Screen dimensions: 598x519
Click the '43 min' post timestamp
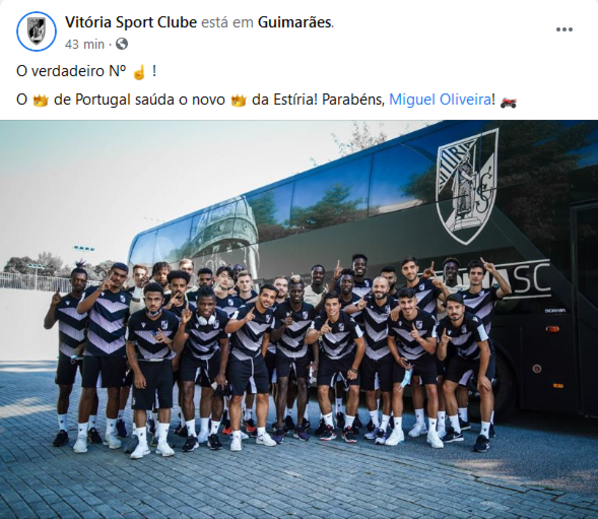click(84, 44)
